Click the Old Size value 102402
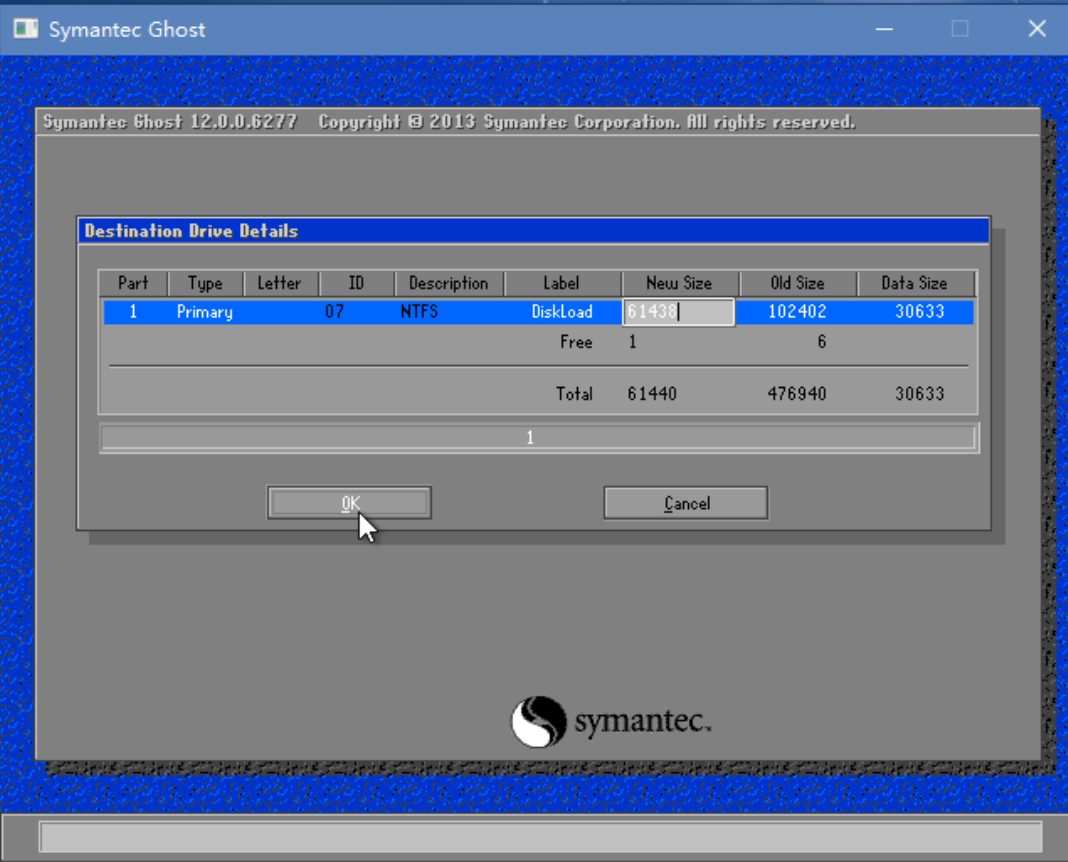The height and width of the screenshot is (862, 1068). [797, 312]
